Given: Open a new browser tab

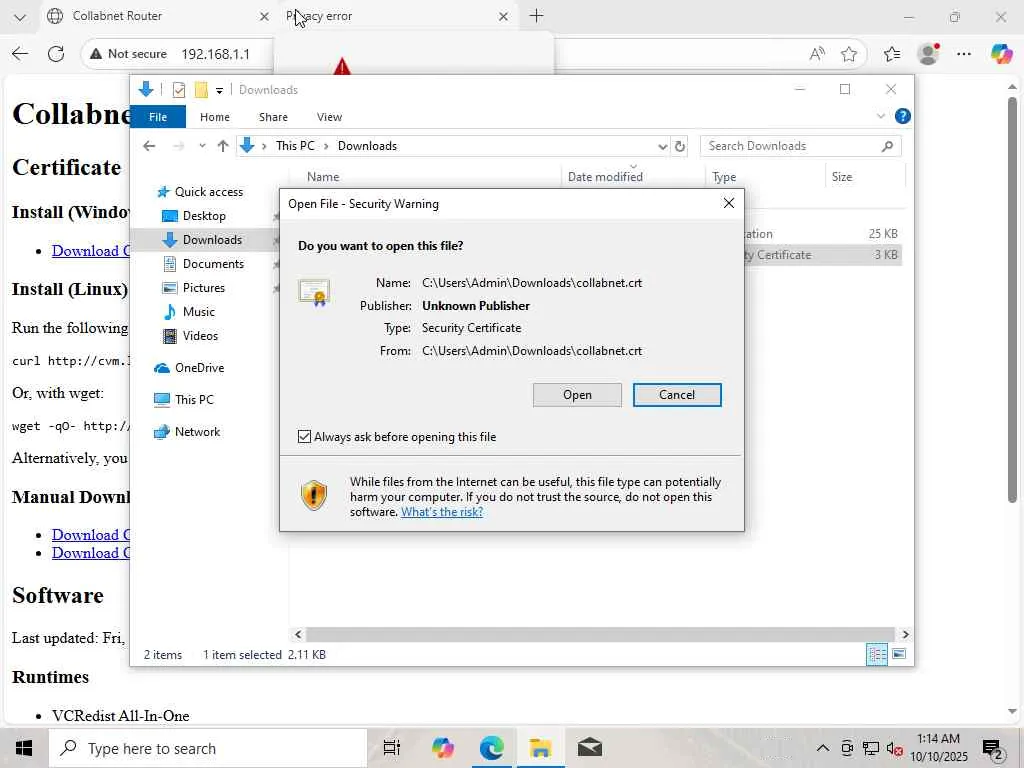Looking at the screenshot, I should click(x=536, y=16).
